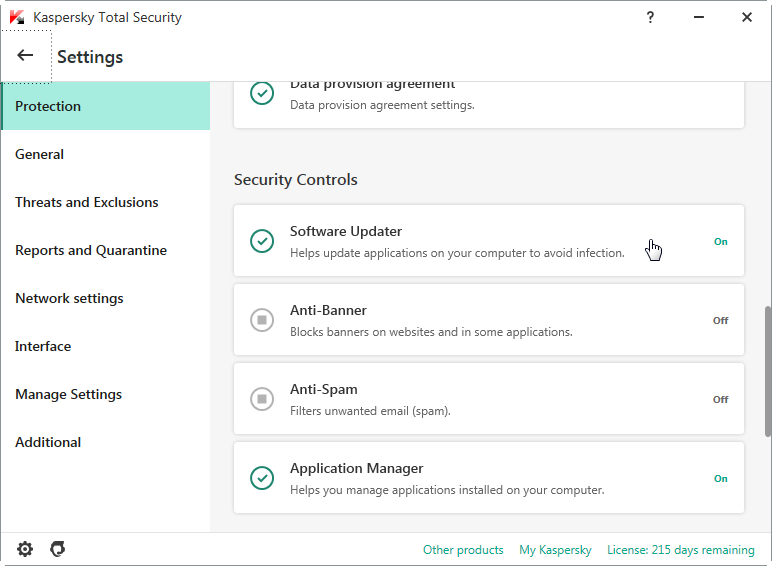Open the Anti-Banner settings title

coord(328,311)
